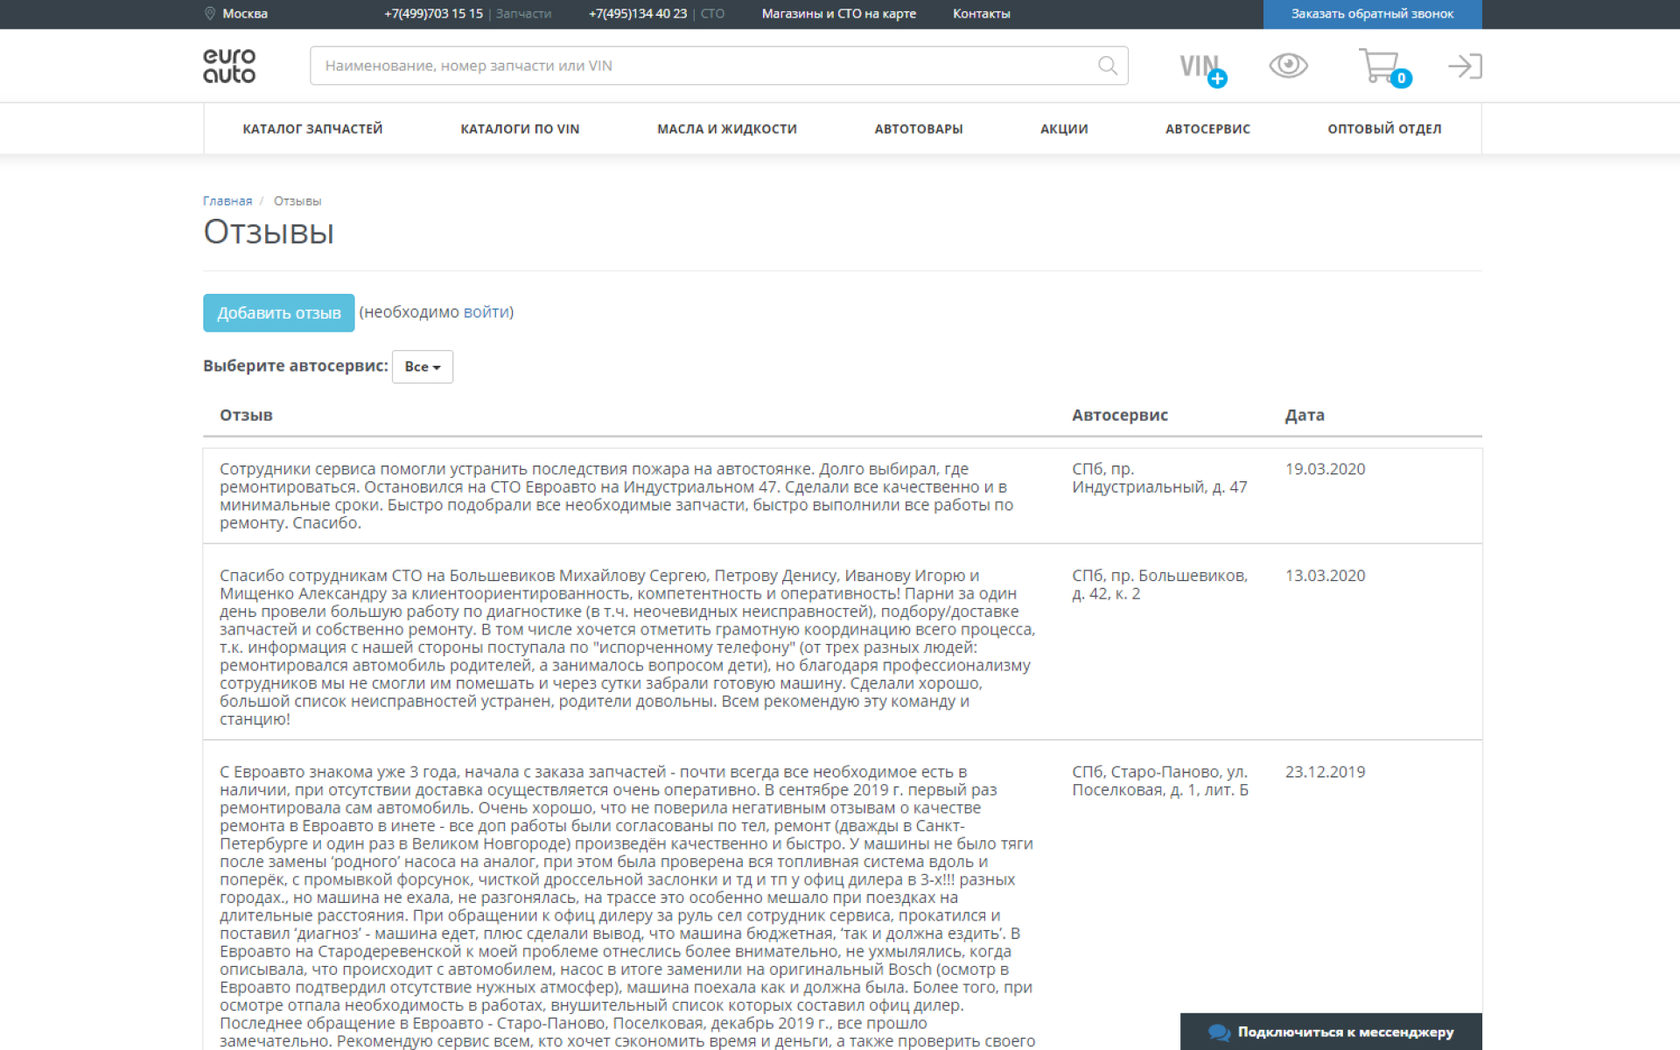Click the search magnifier icon
Image resolution: width=1680 pixels, height=1050 pixels.
(x=1107, y=66)
